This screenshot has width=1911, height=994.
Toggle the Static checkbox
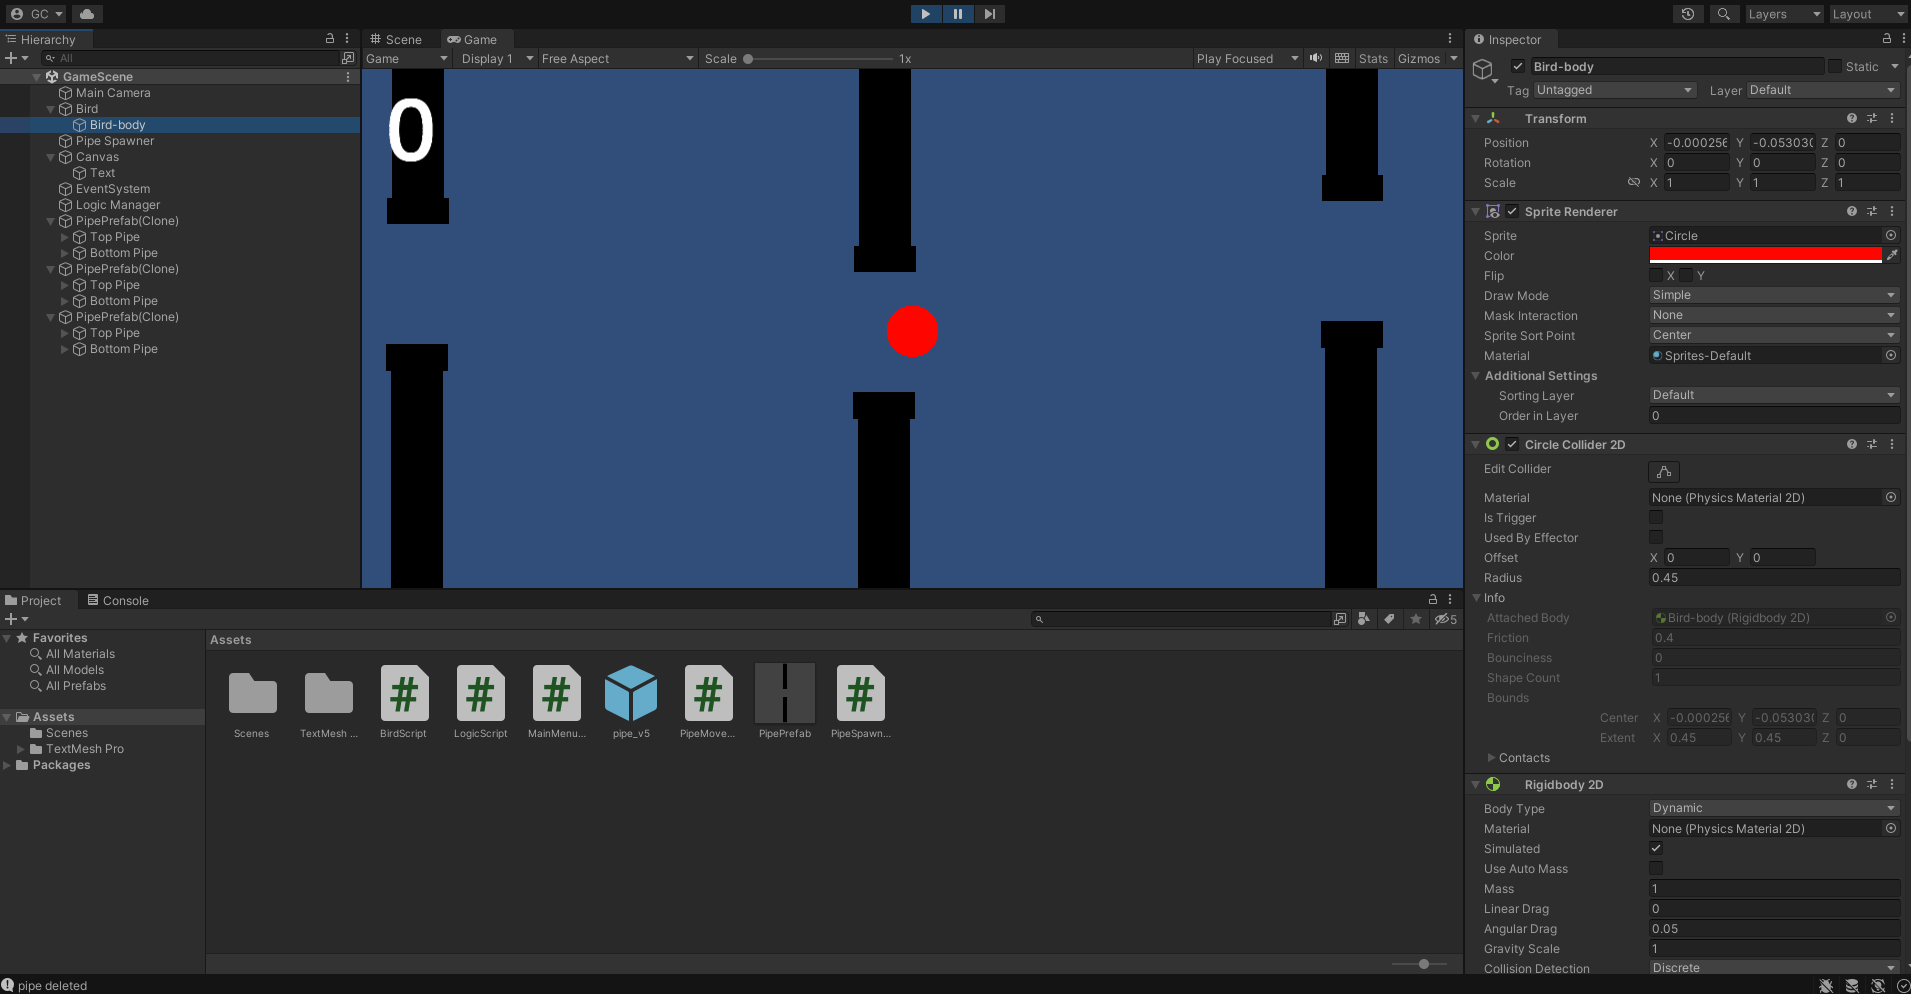[1835, 66]
